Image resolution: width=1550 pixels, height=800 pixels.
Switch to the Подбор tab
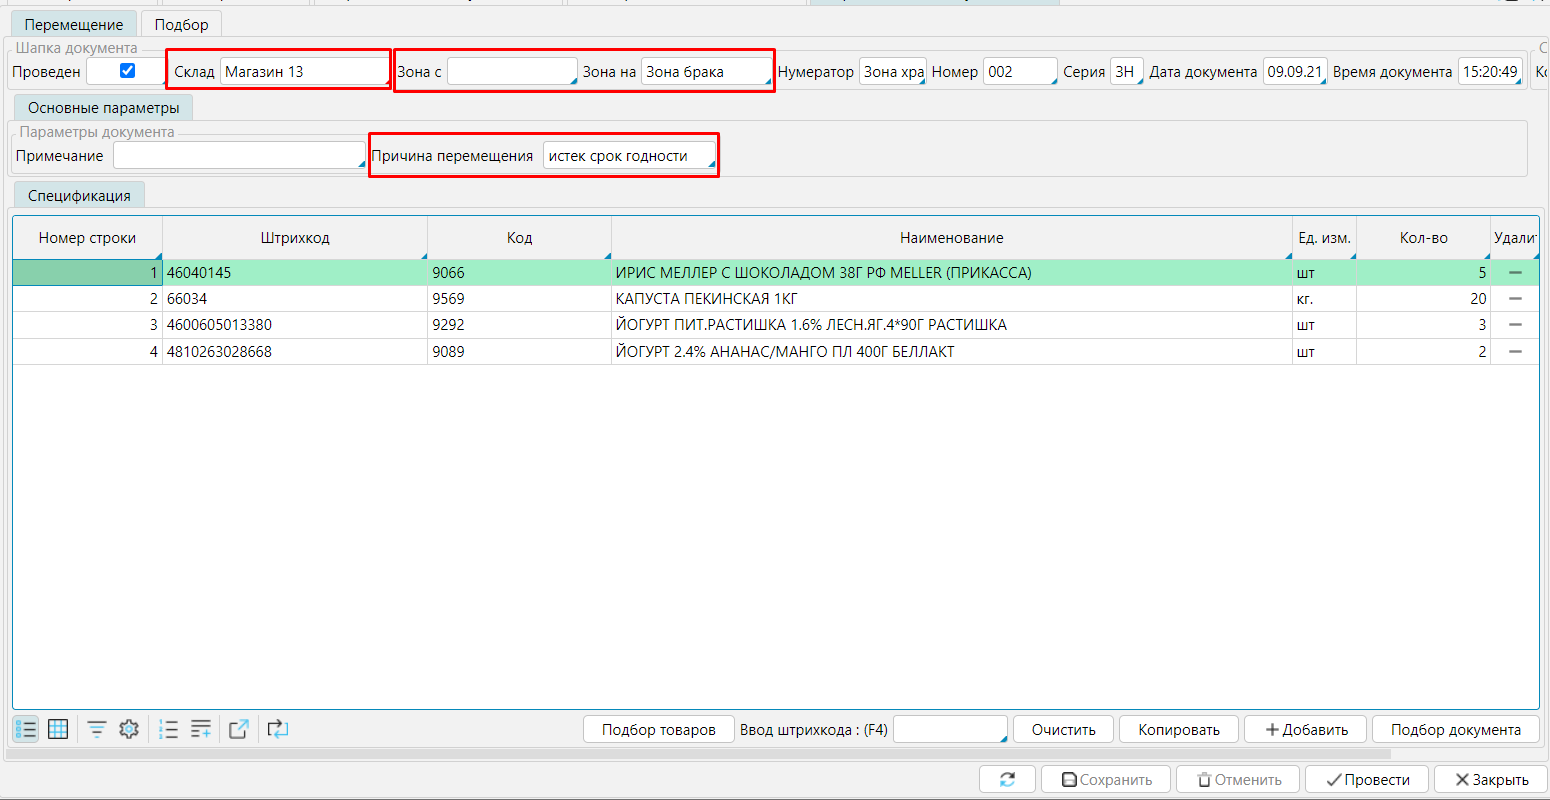(x=181, y=24)
